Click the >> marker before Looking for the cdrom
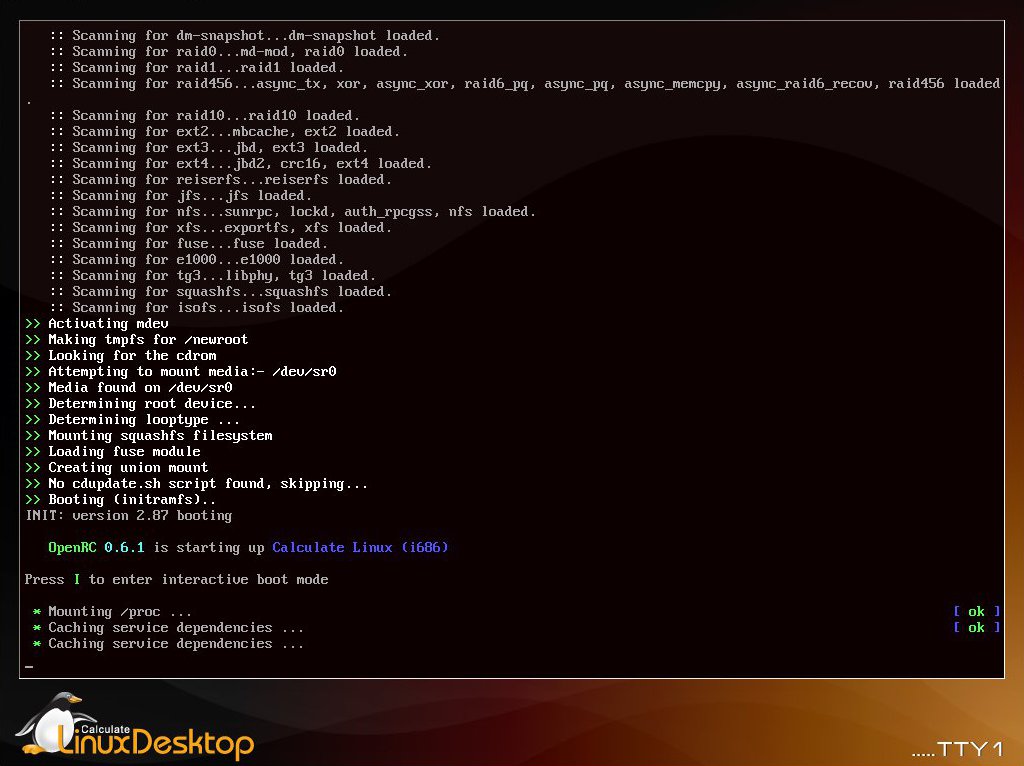Image resolution: width=1024 pixels, height=766 pixels. 33,356
